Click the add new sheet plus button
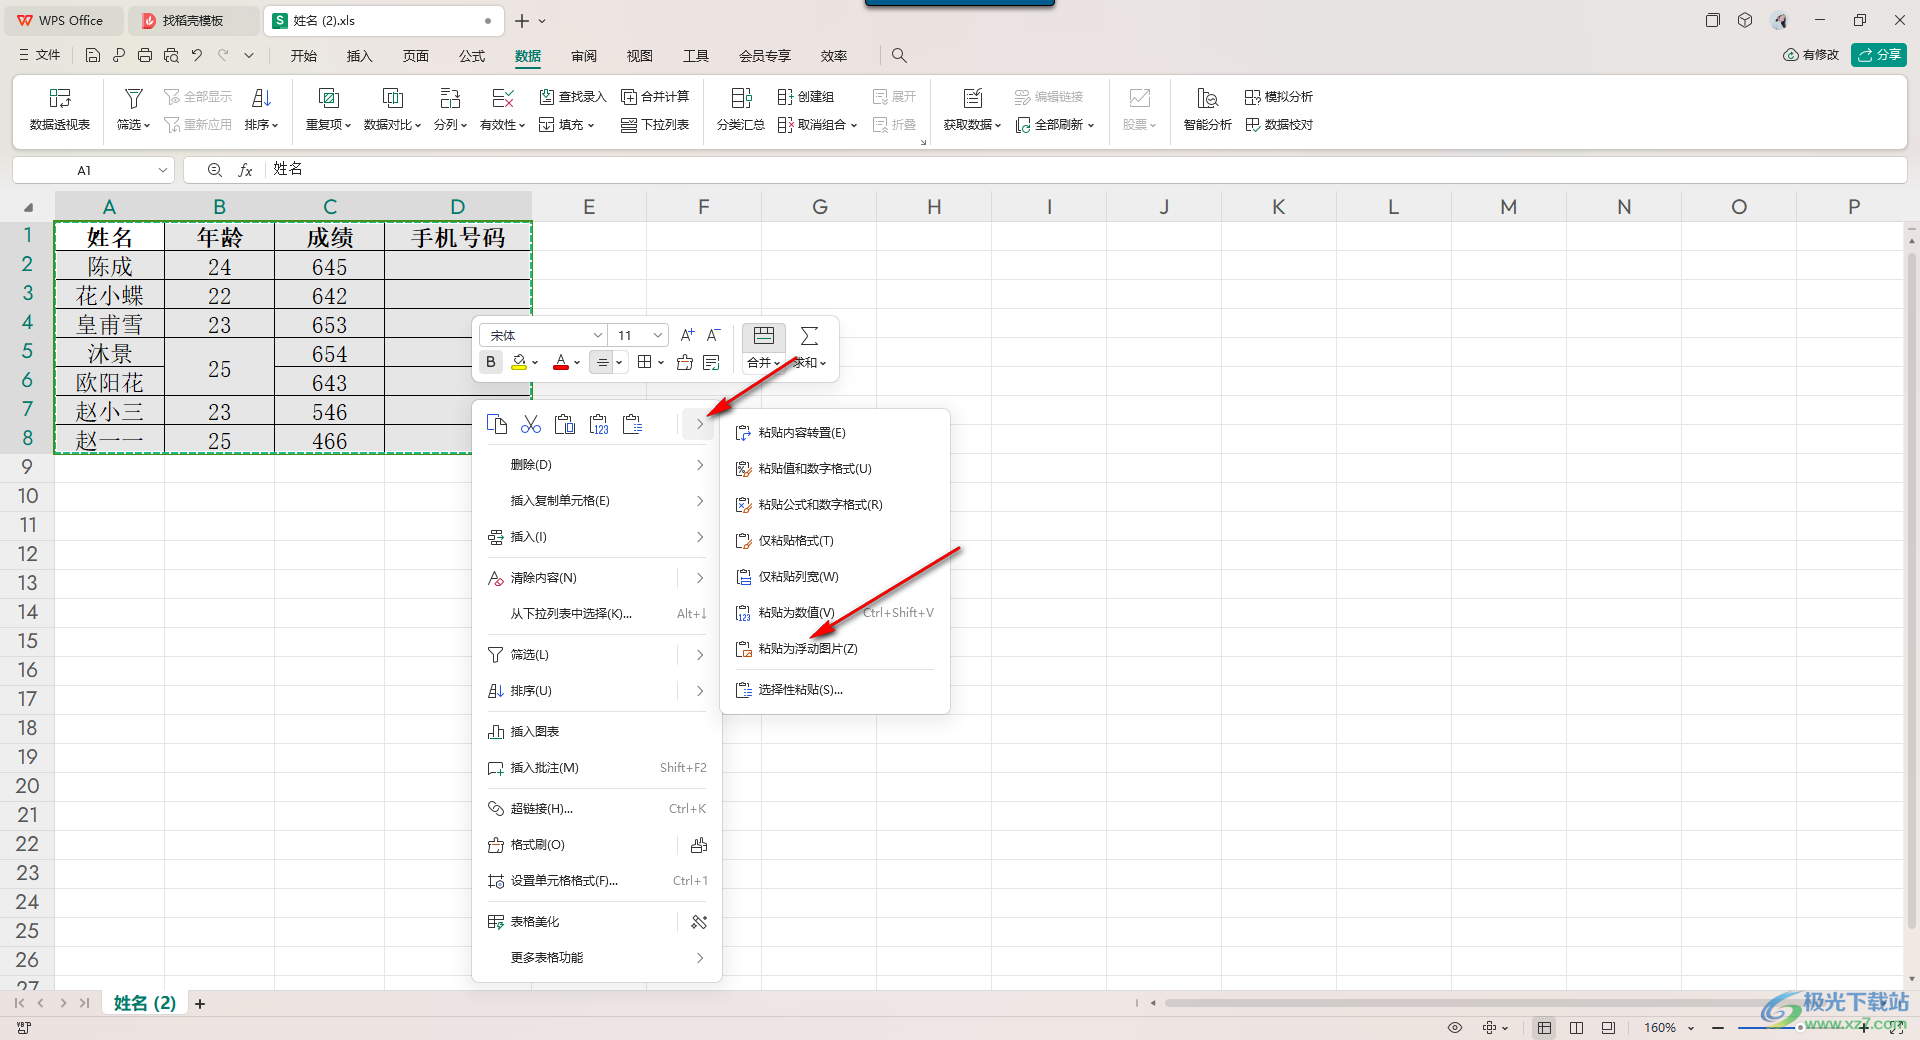 [x=200, y=1004]
